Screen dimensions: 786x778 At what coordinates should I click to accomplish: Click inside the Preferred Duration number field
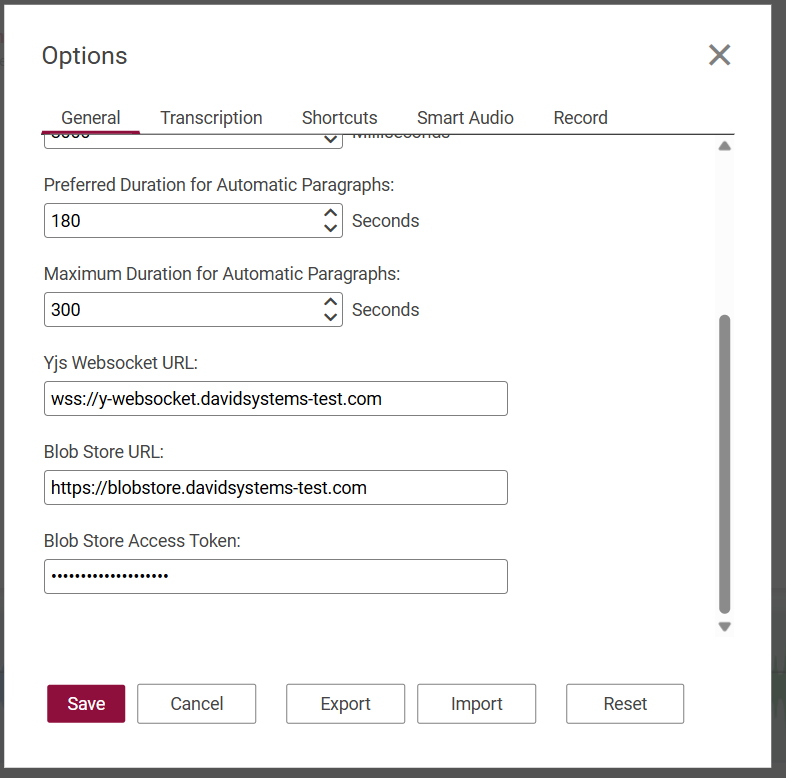pos(180,221)
